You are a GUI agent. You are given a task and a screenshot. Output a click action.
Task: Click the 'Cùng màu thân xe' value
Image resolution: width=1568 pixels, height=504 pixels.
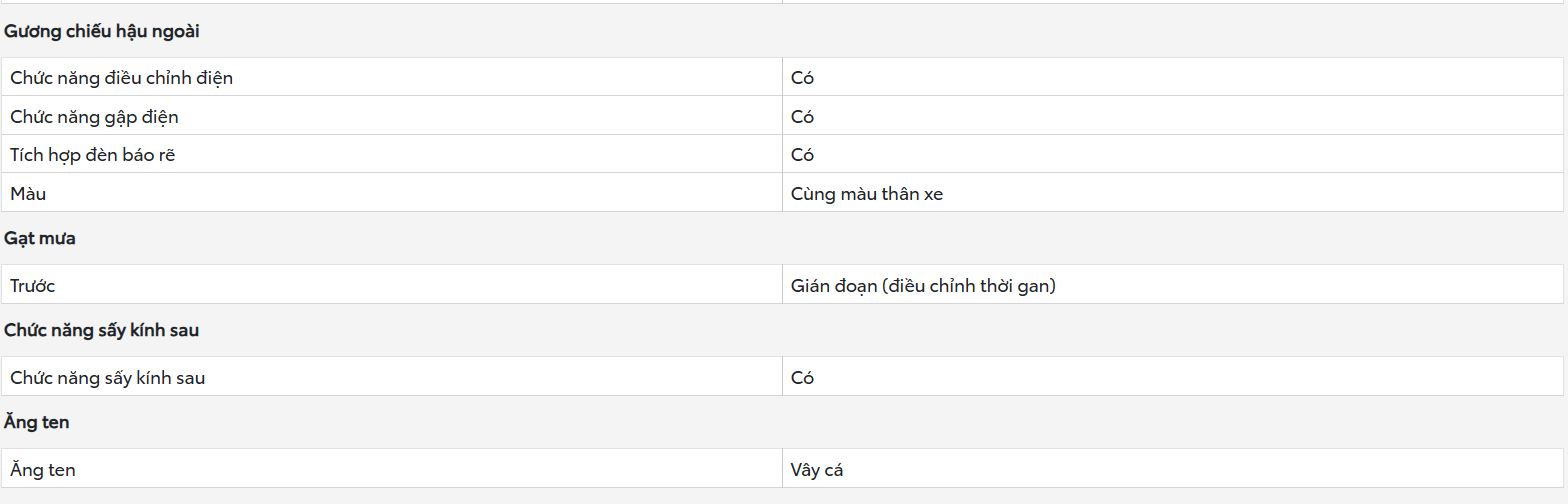pyautogui.click(x=866, y=194)
